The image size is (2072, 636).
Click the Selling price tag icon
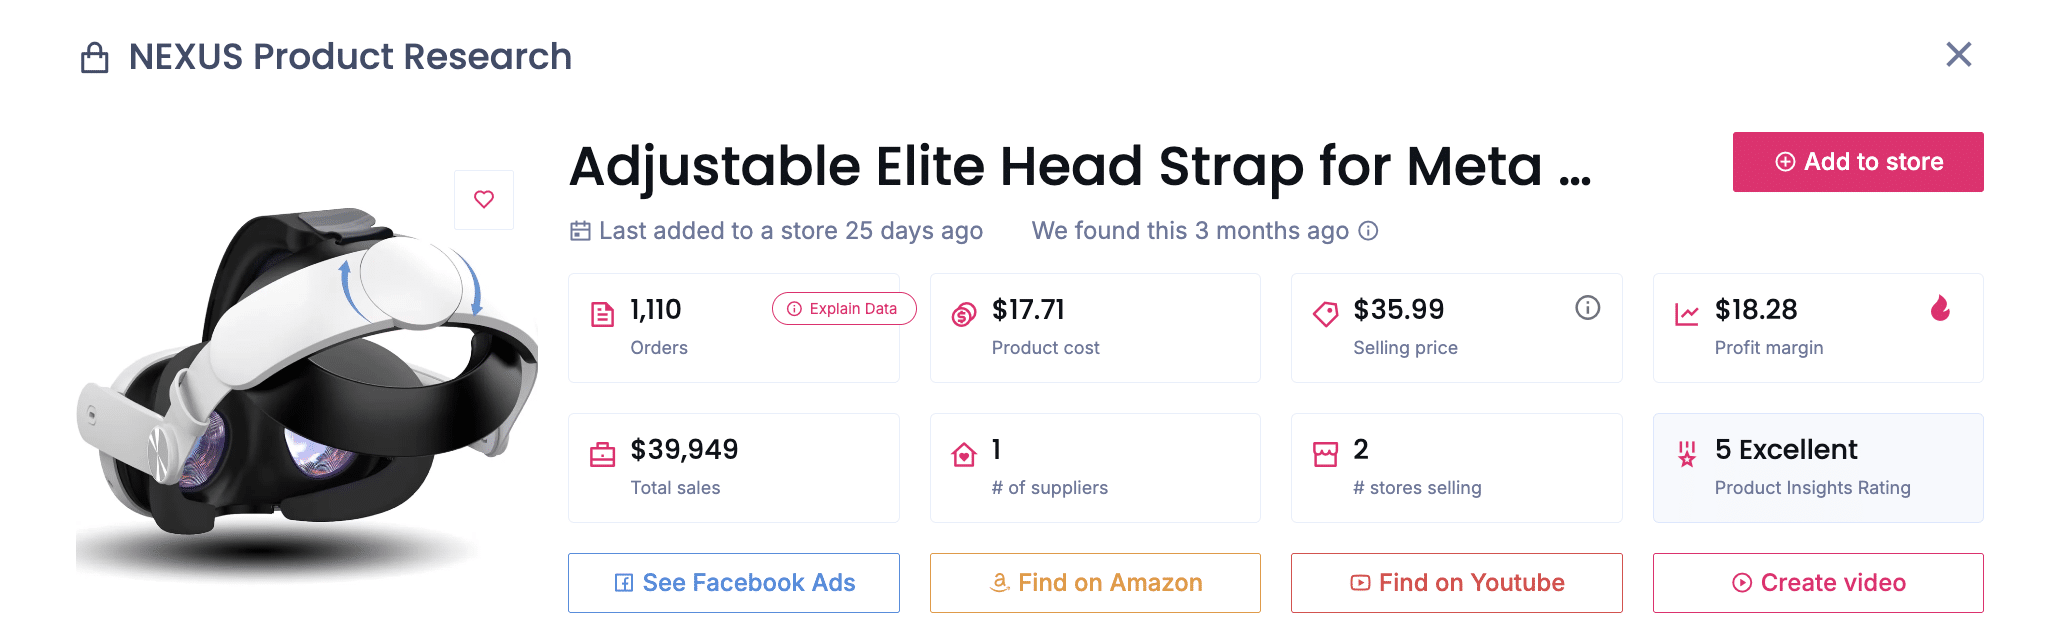coord(1325,315)
